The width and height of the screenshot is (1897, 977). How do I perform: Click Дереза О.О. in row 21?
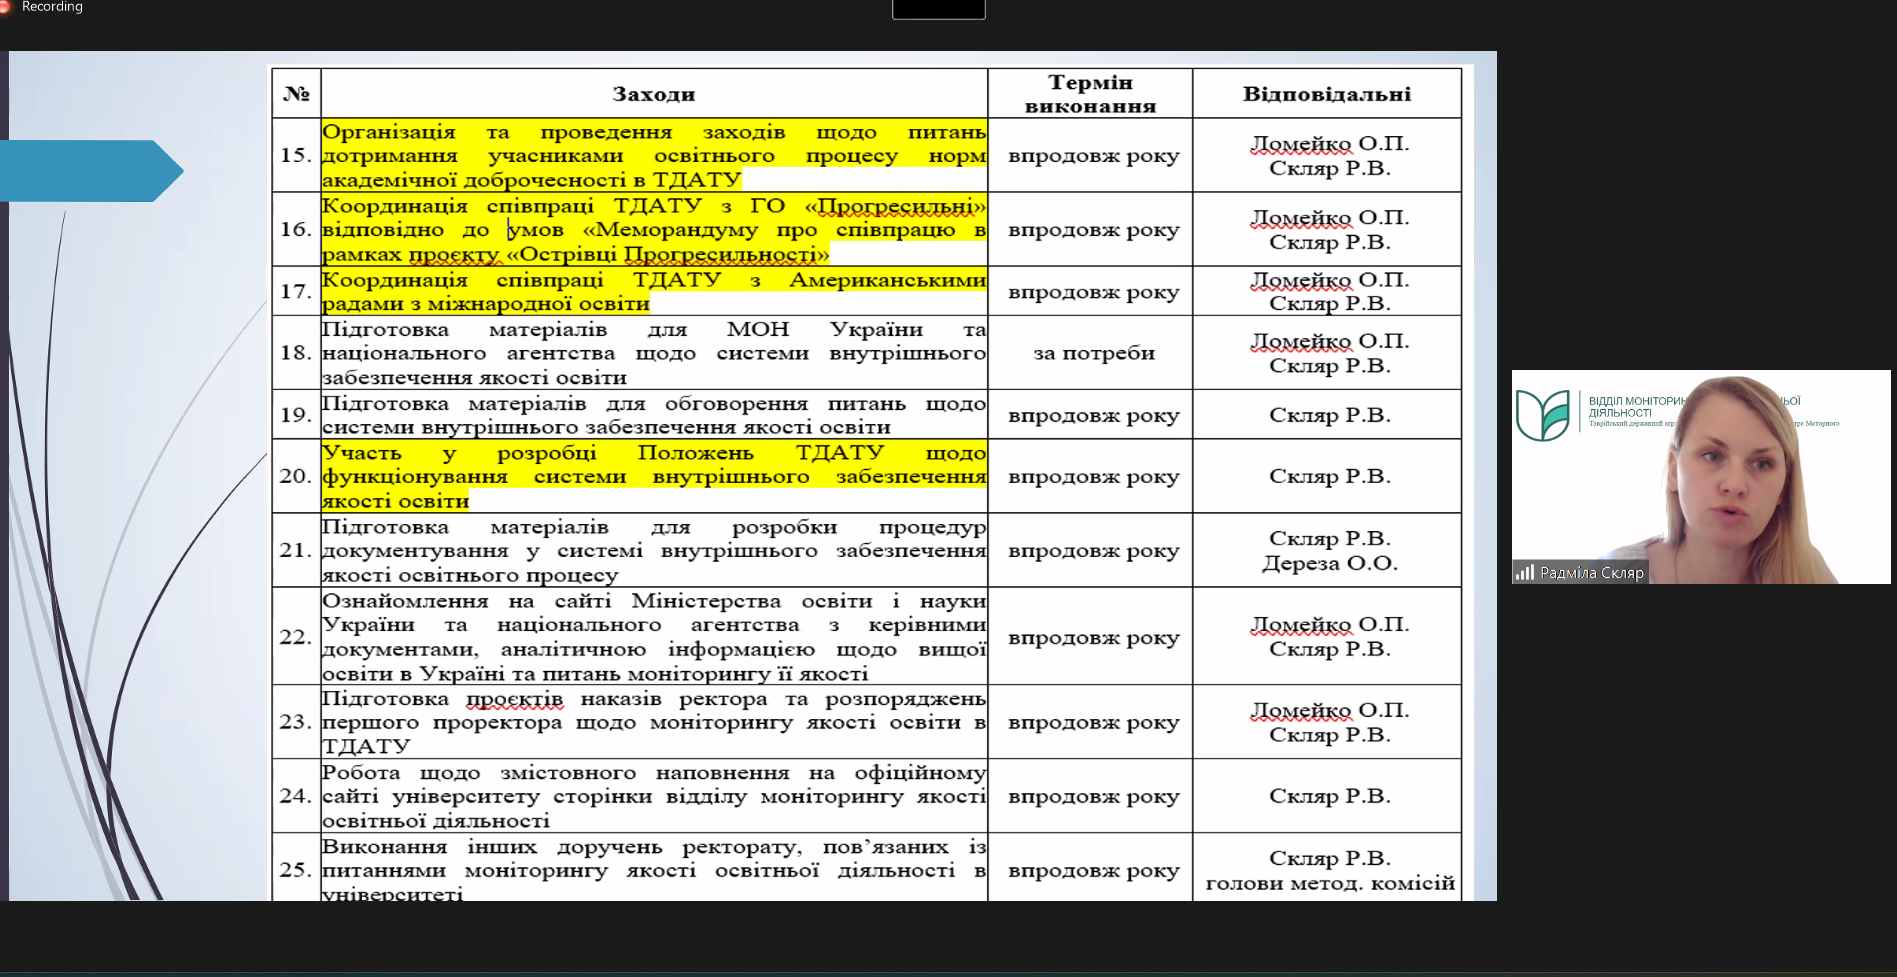click(x=1329, y=563)
